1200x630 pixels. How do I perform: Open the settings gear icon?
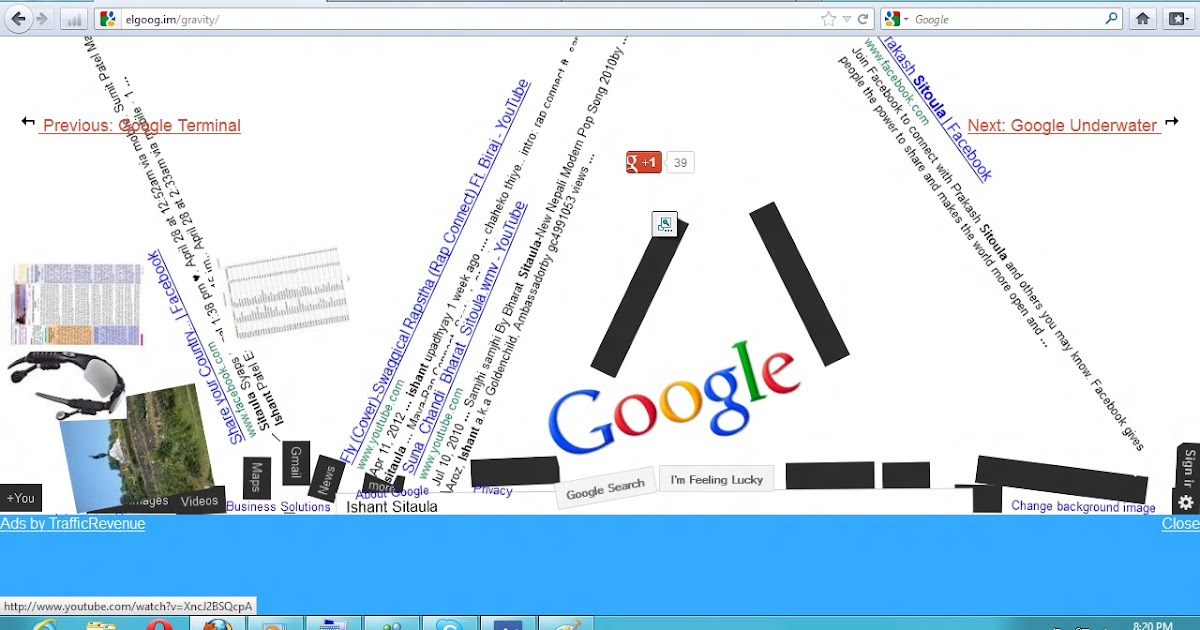1186,503
